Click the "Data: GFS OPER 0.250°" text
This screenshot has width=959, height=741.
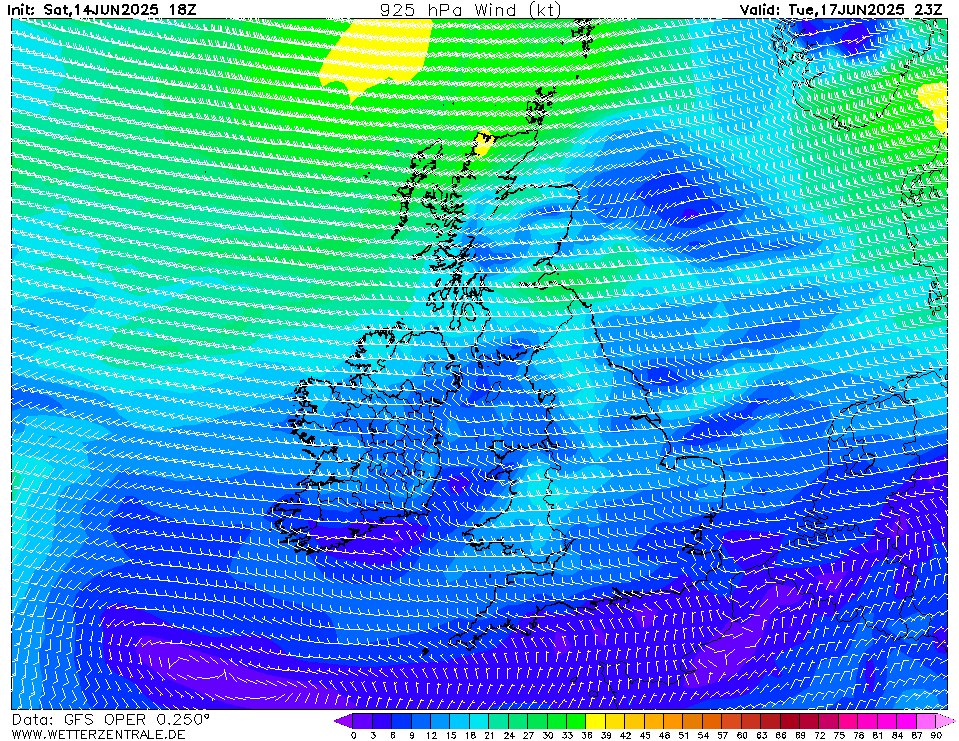111,719
